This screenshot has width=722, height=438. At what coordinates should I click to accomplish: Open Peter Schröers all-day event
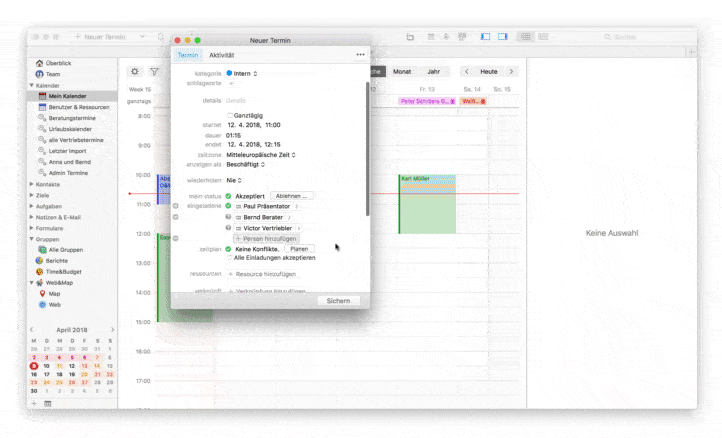(427, 101)
